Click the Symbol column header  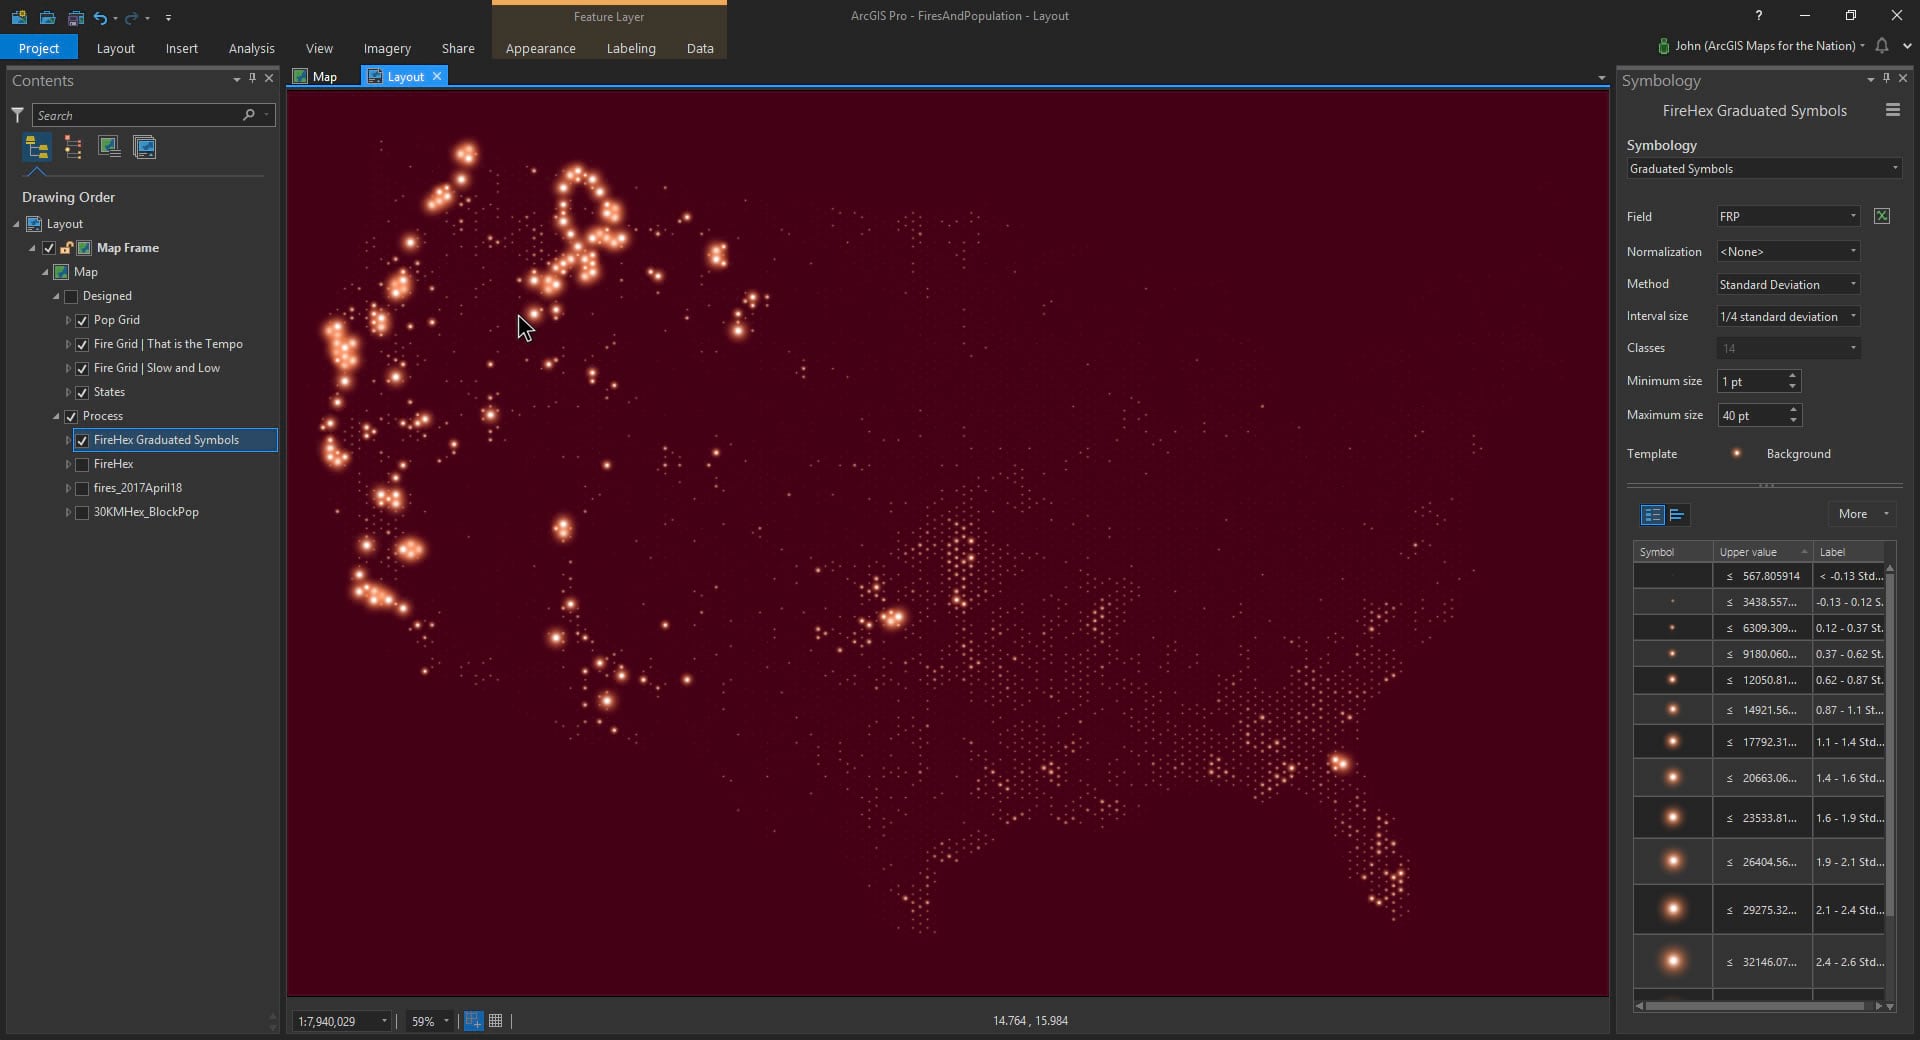click(1673, 552)
